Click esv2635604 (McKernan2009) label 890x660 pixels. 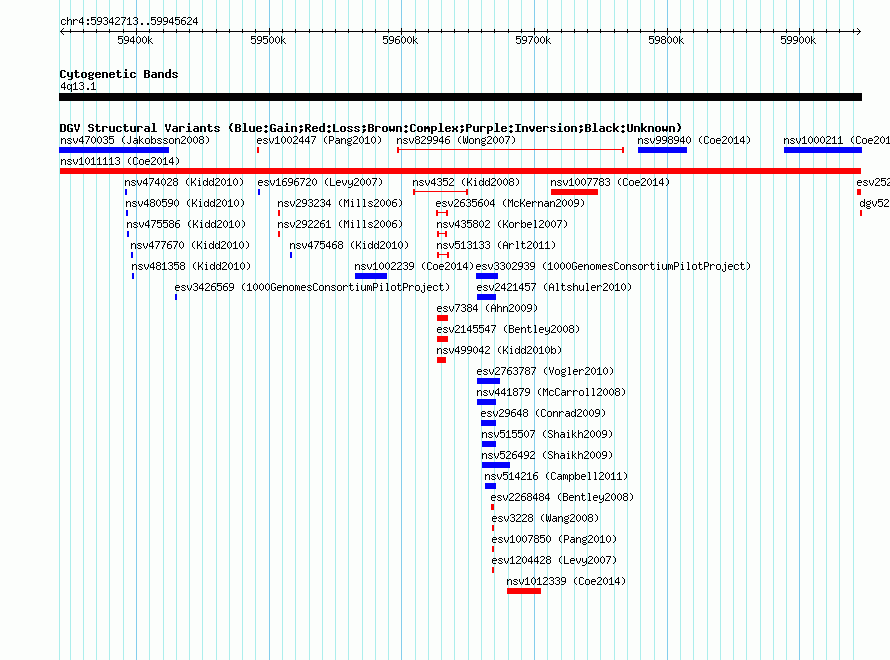[x=510, y=203]
